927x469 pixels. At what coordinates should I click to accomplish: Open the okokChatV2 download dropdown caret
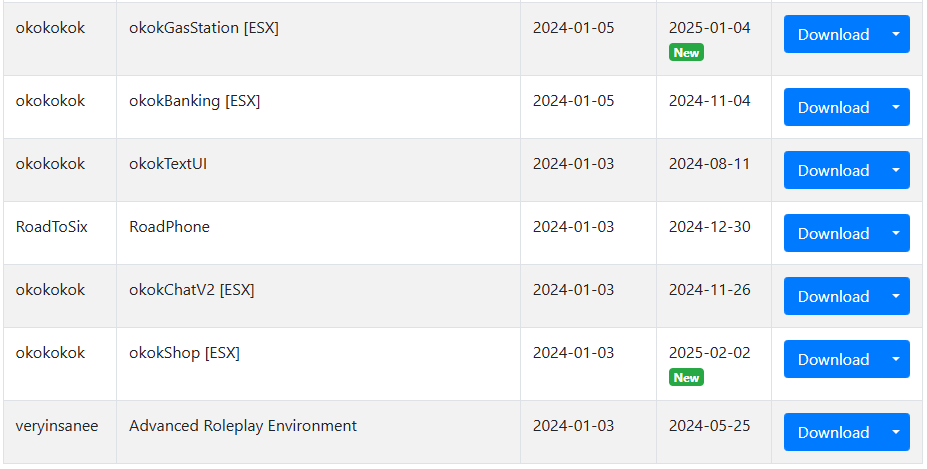[x=896, y=296]
